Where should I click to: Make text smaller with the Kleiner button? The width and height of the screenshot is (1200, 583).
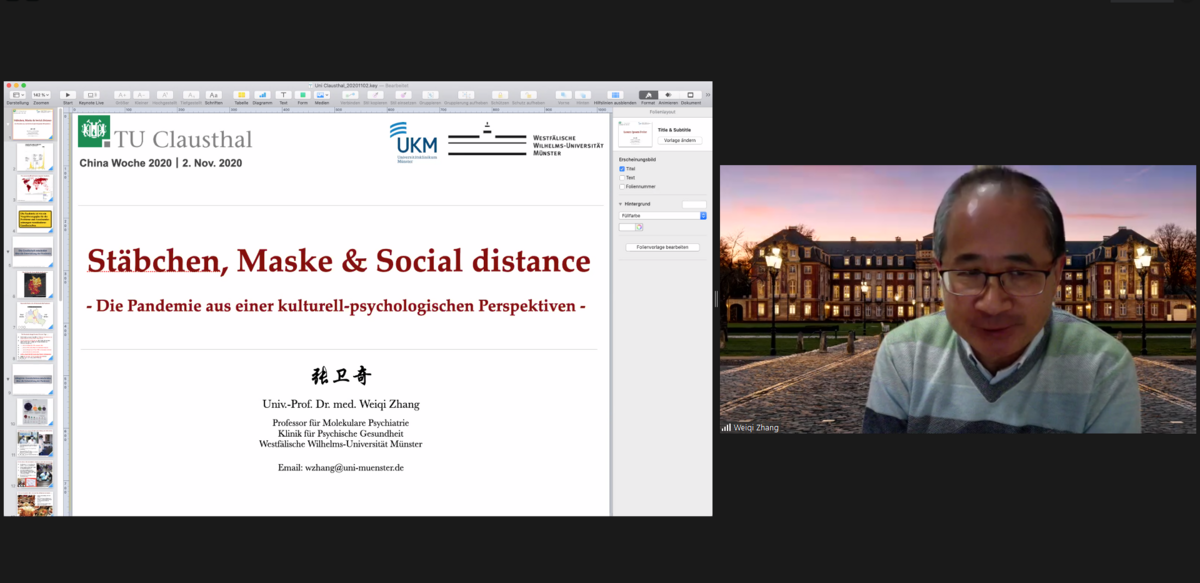click(141, 95)
